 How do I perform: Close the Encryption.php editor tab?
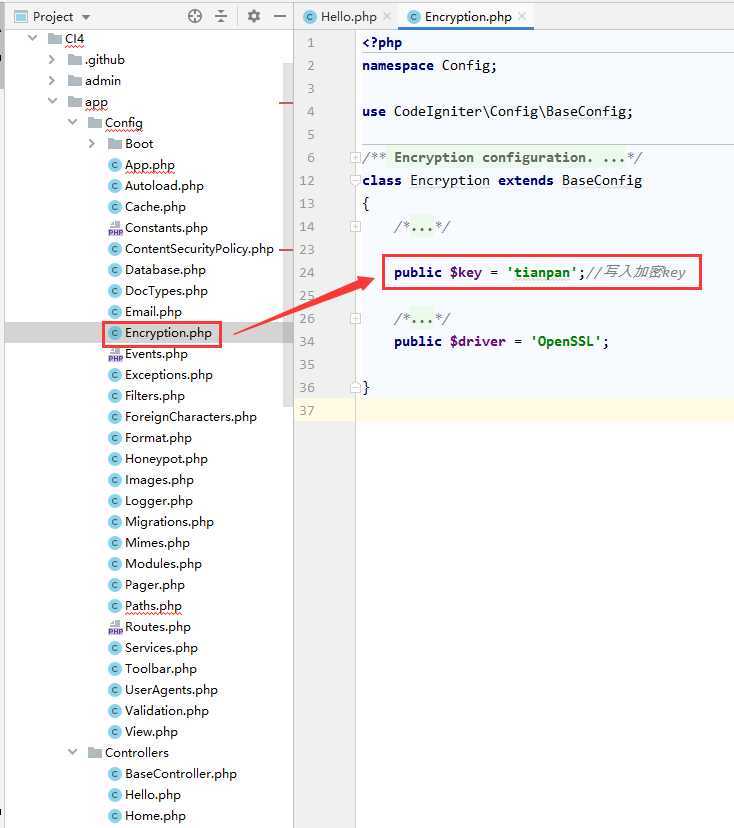pyautogui.click(x=522, y=17)
